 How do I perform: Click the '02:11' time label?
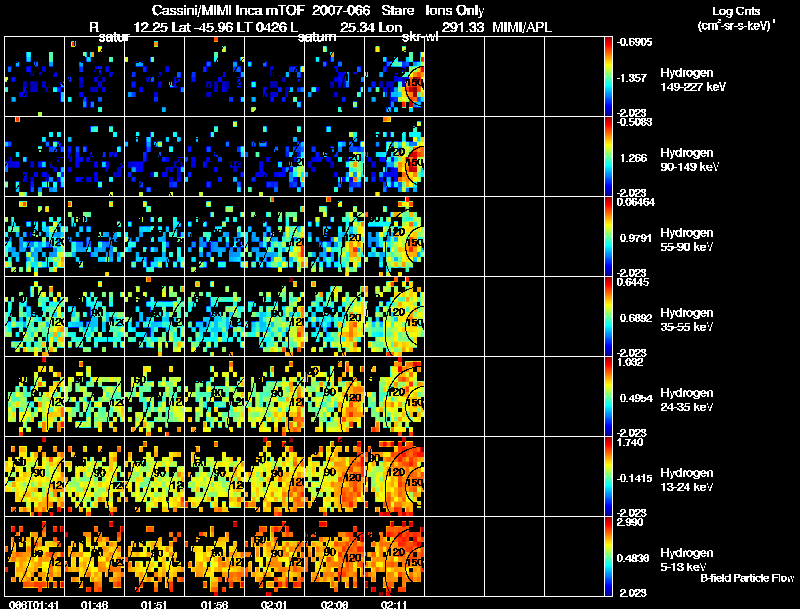(394, 605)
